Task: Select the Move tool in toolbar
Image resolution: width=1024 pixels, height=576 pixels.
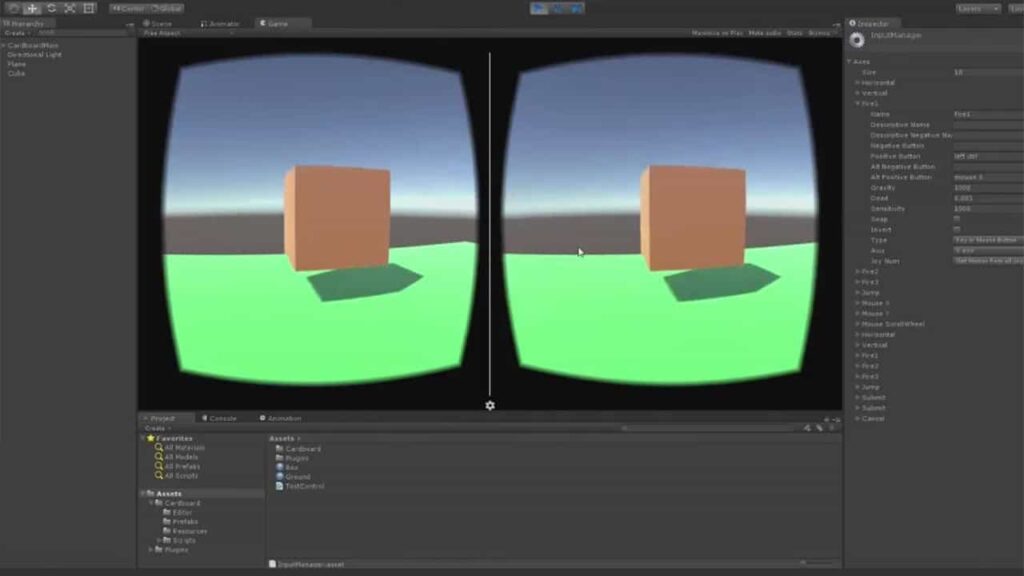Action: point(32,8)
